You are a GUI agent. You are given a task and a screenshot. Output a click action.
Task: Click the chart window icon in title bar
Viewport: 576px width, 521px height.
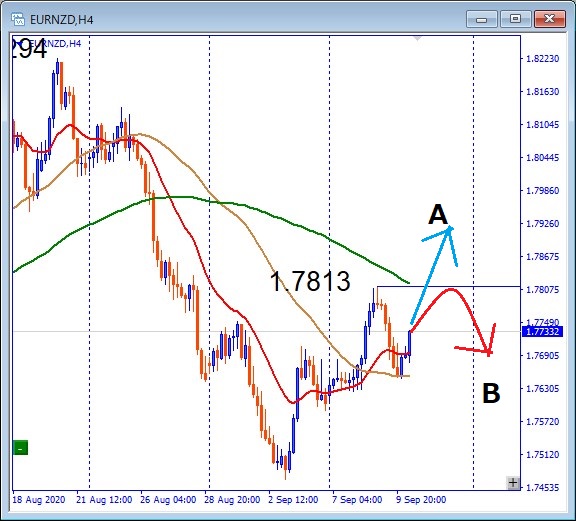(18, 19)
